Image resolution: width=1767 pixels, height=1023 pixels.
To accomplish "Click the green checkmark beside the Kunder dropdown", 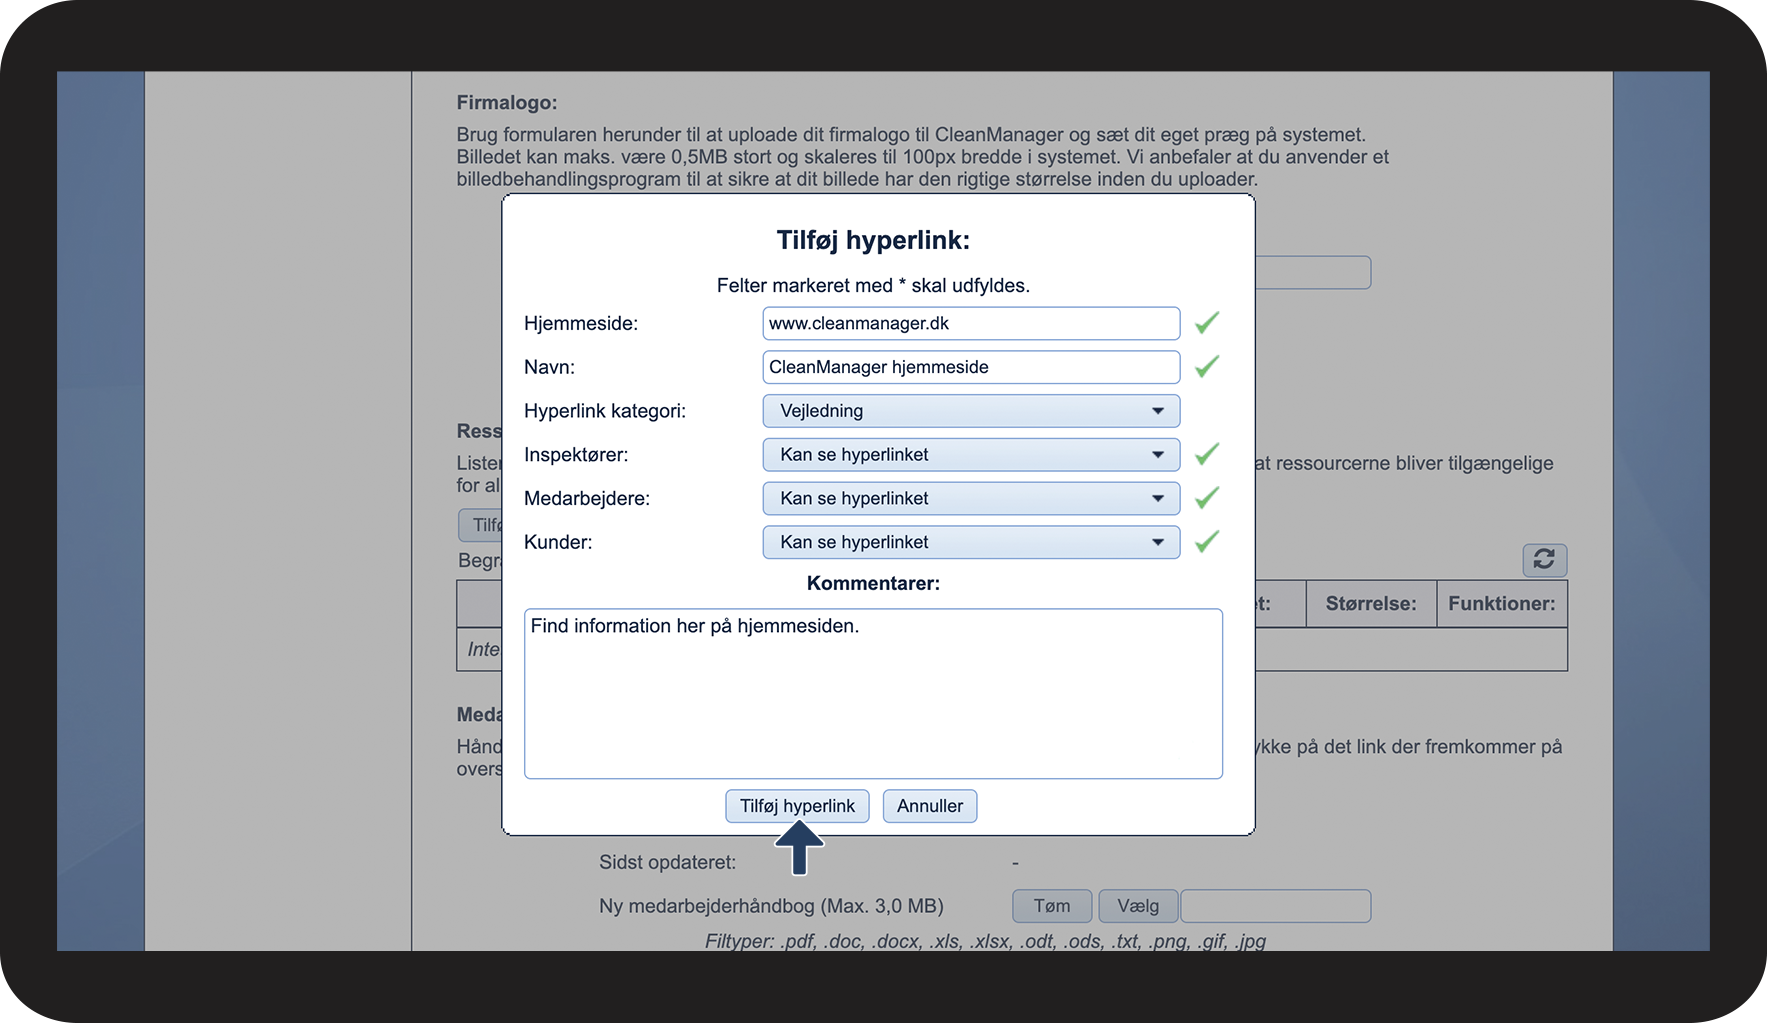I will click(1207, 542).
